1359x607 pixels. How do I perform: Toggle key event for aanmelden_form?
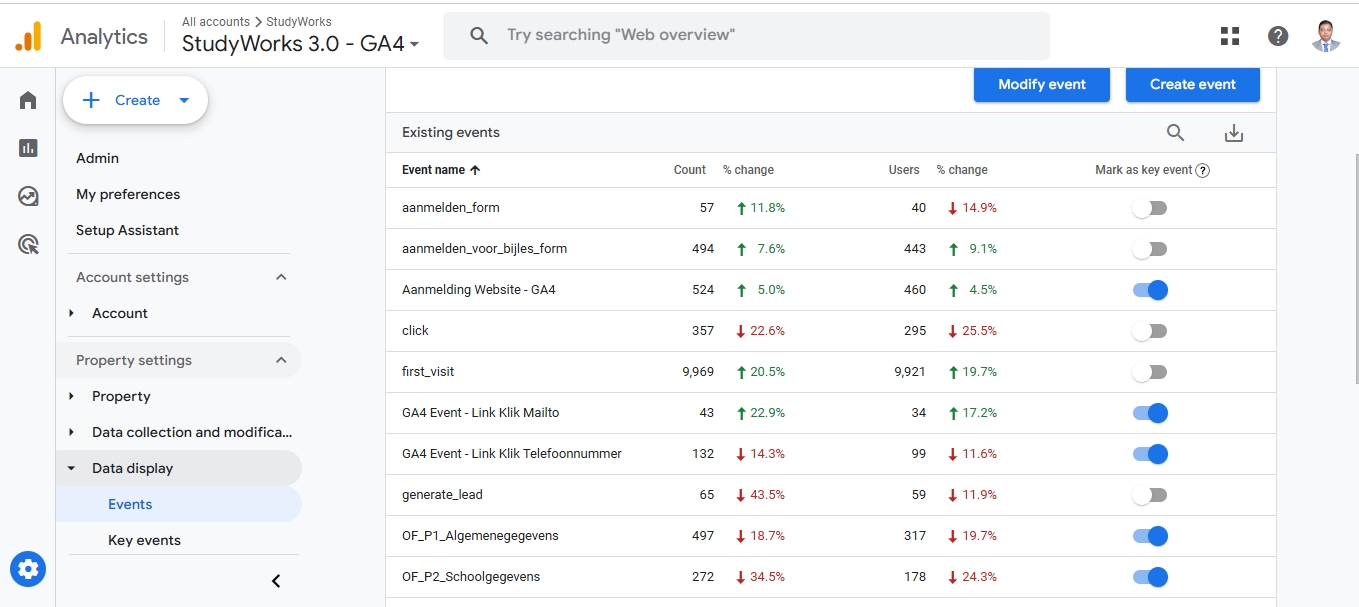coord(1149,208)
